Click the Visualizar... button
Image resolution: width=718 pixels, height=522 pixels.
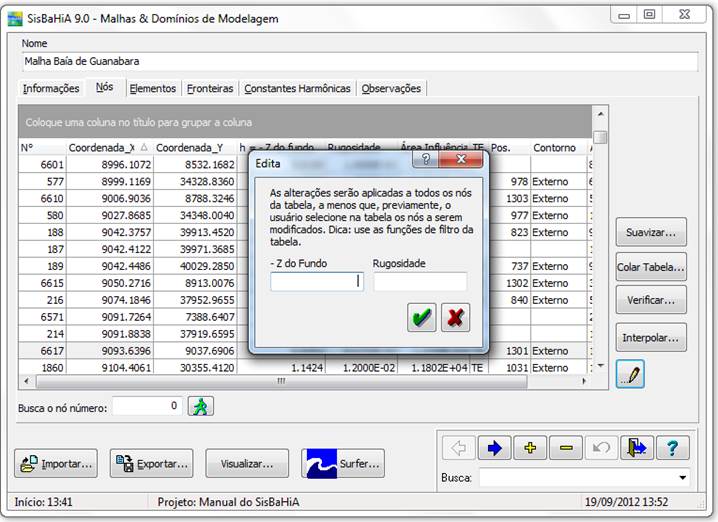(x=247, y=463)
